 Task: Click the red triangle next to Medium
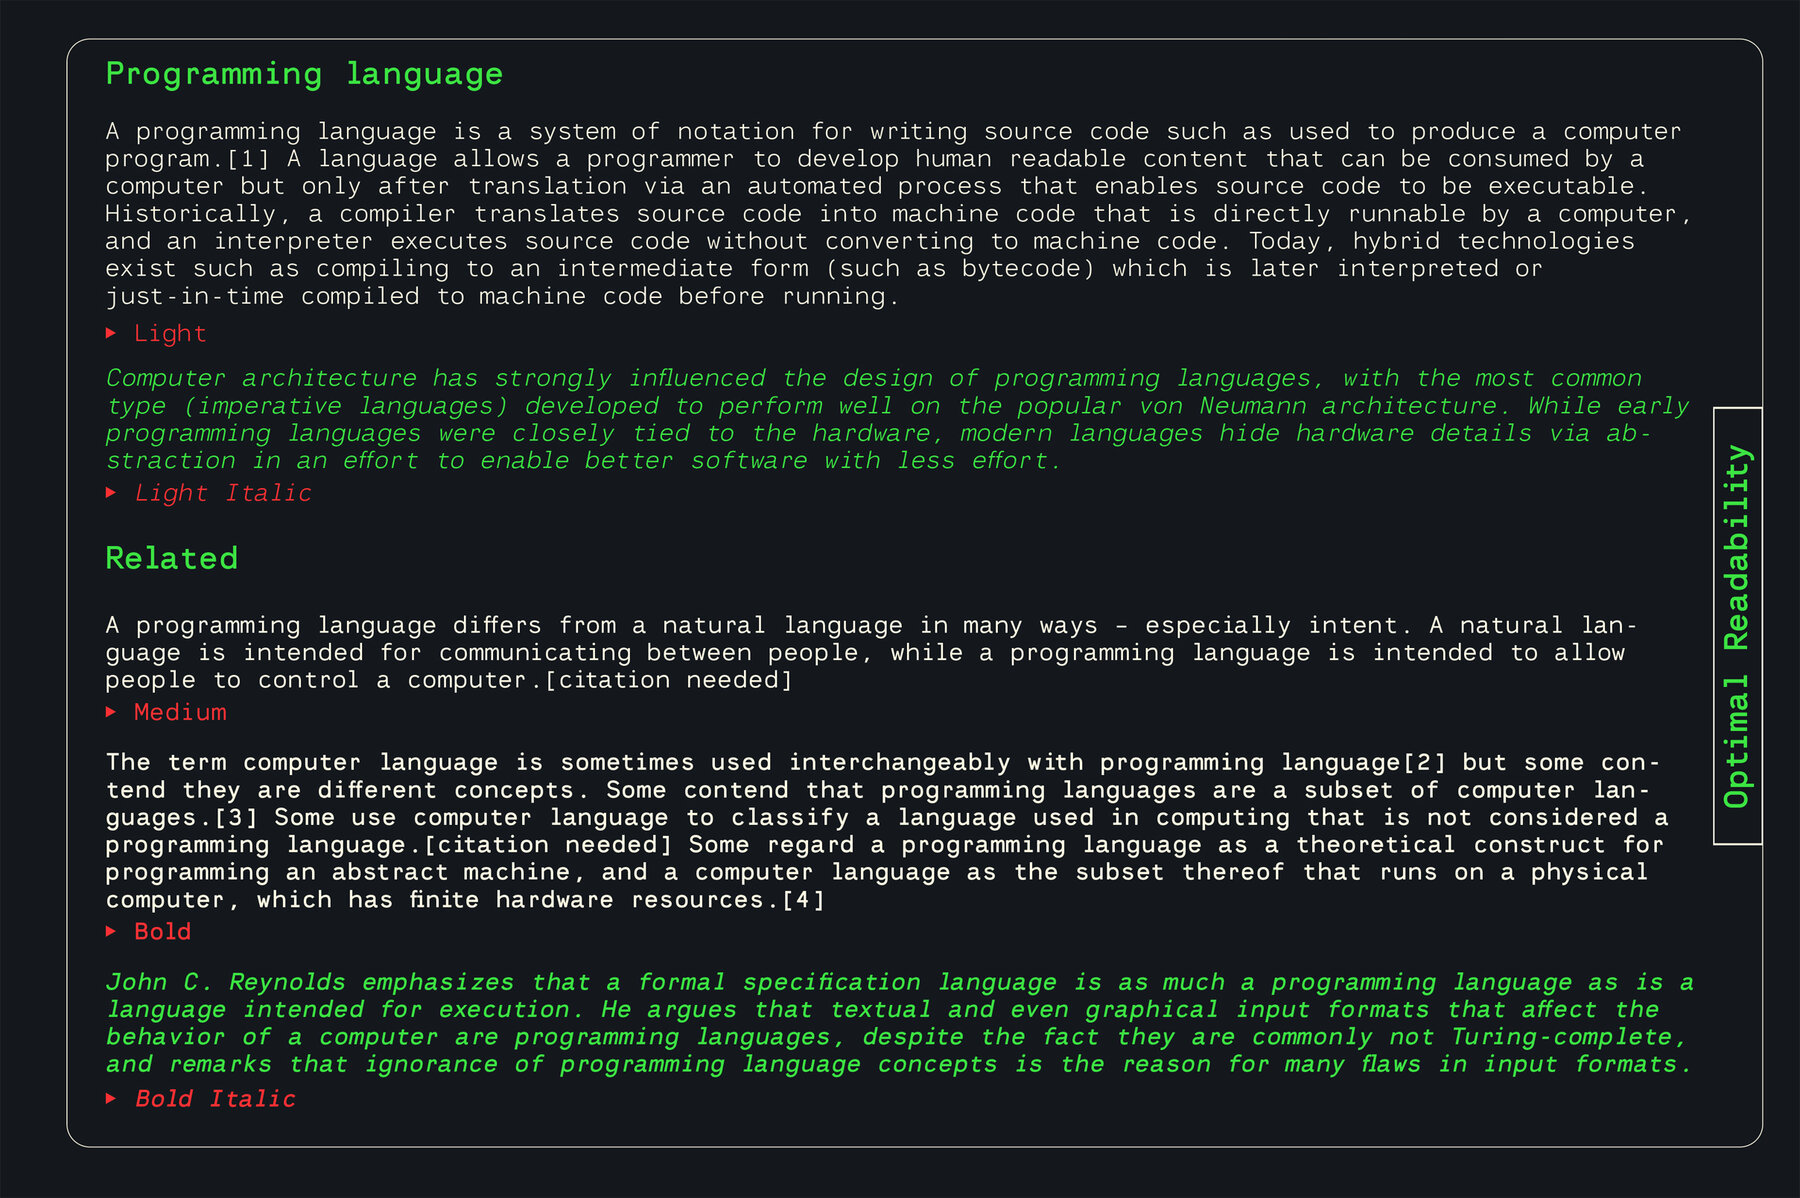(x=111, y=712)
